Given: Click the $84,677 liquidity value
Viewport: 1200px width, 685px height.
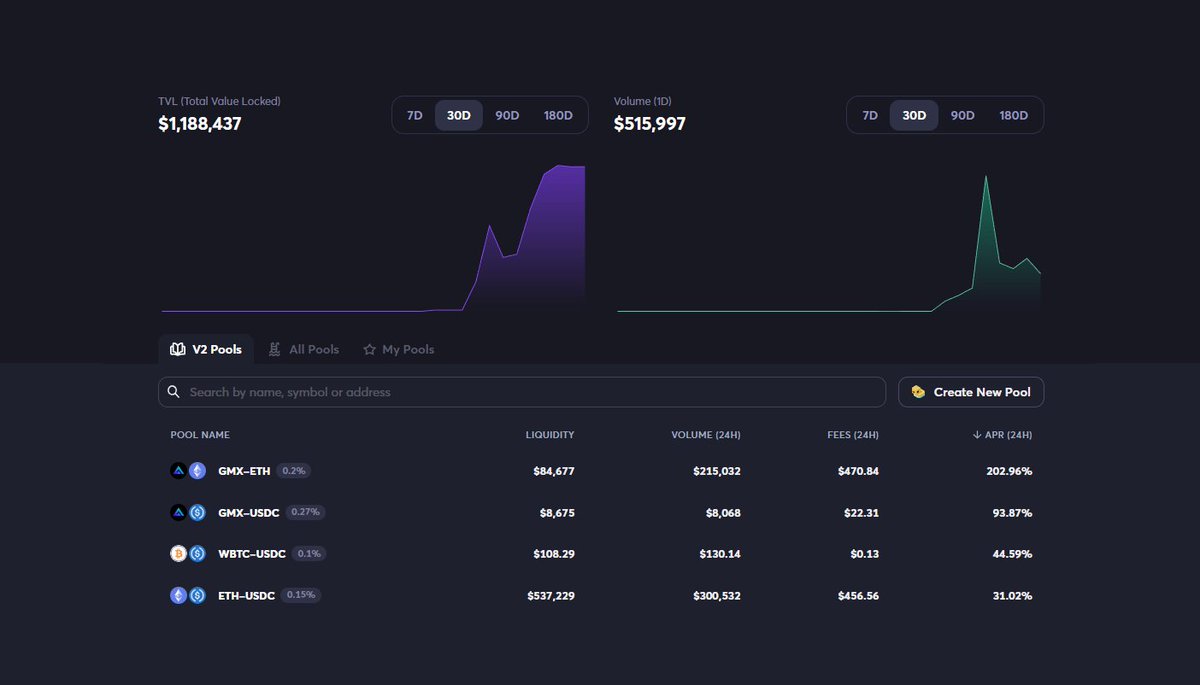Looking at the screenshot, I should (554, 471).
